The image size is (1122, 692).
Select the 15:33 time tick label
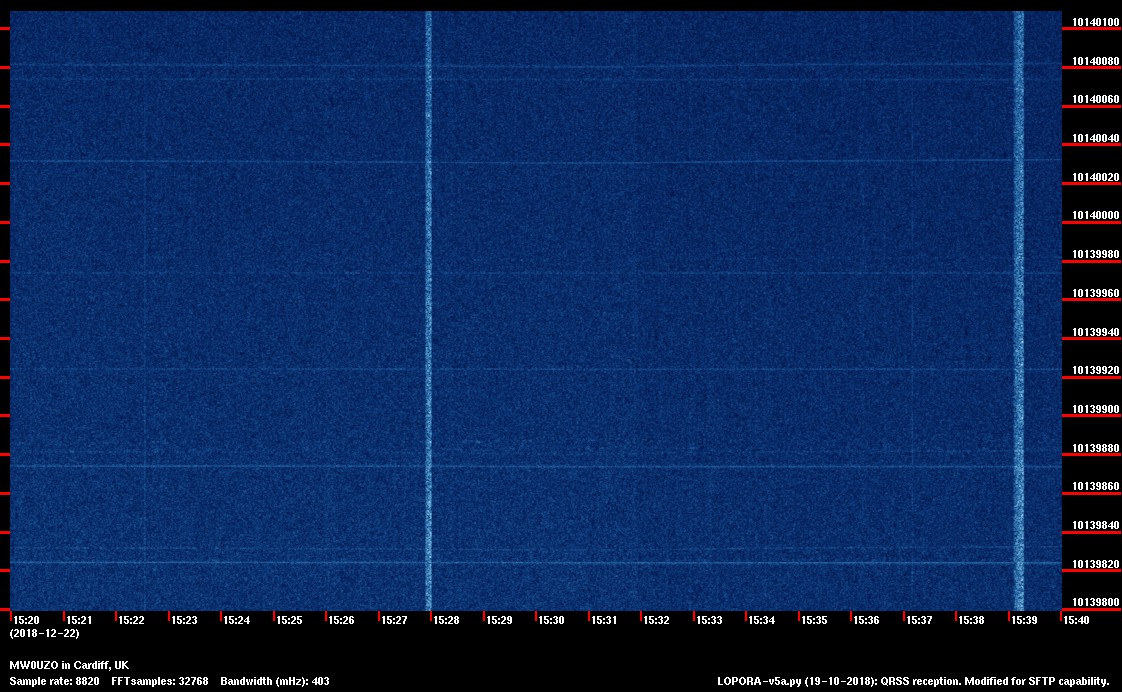(x=709, y=620)
